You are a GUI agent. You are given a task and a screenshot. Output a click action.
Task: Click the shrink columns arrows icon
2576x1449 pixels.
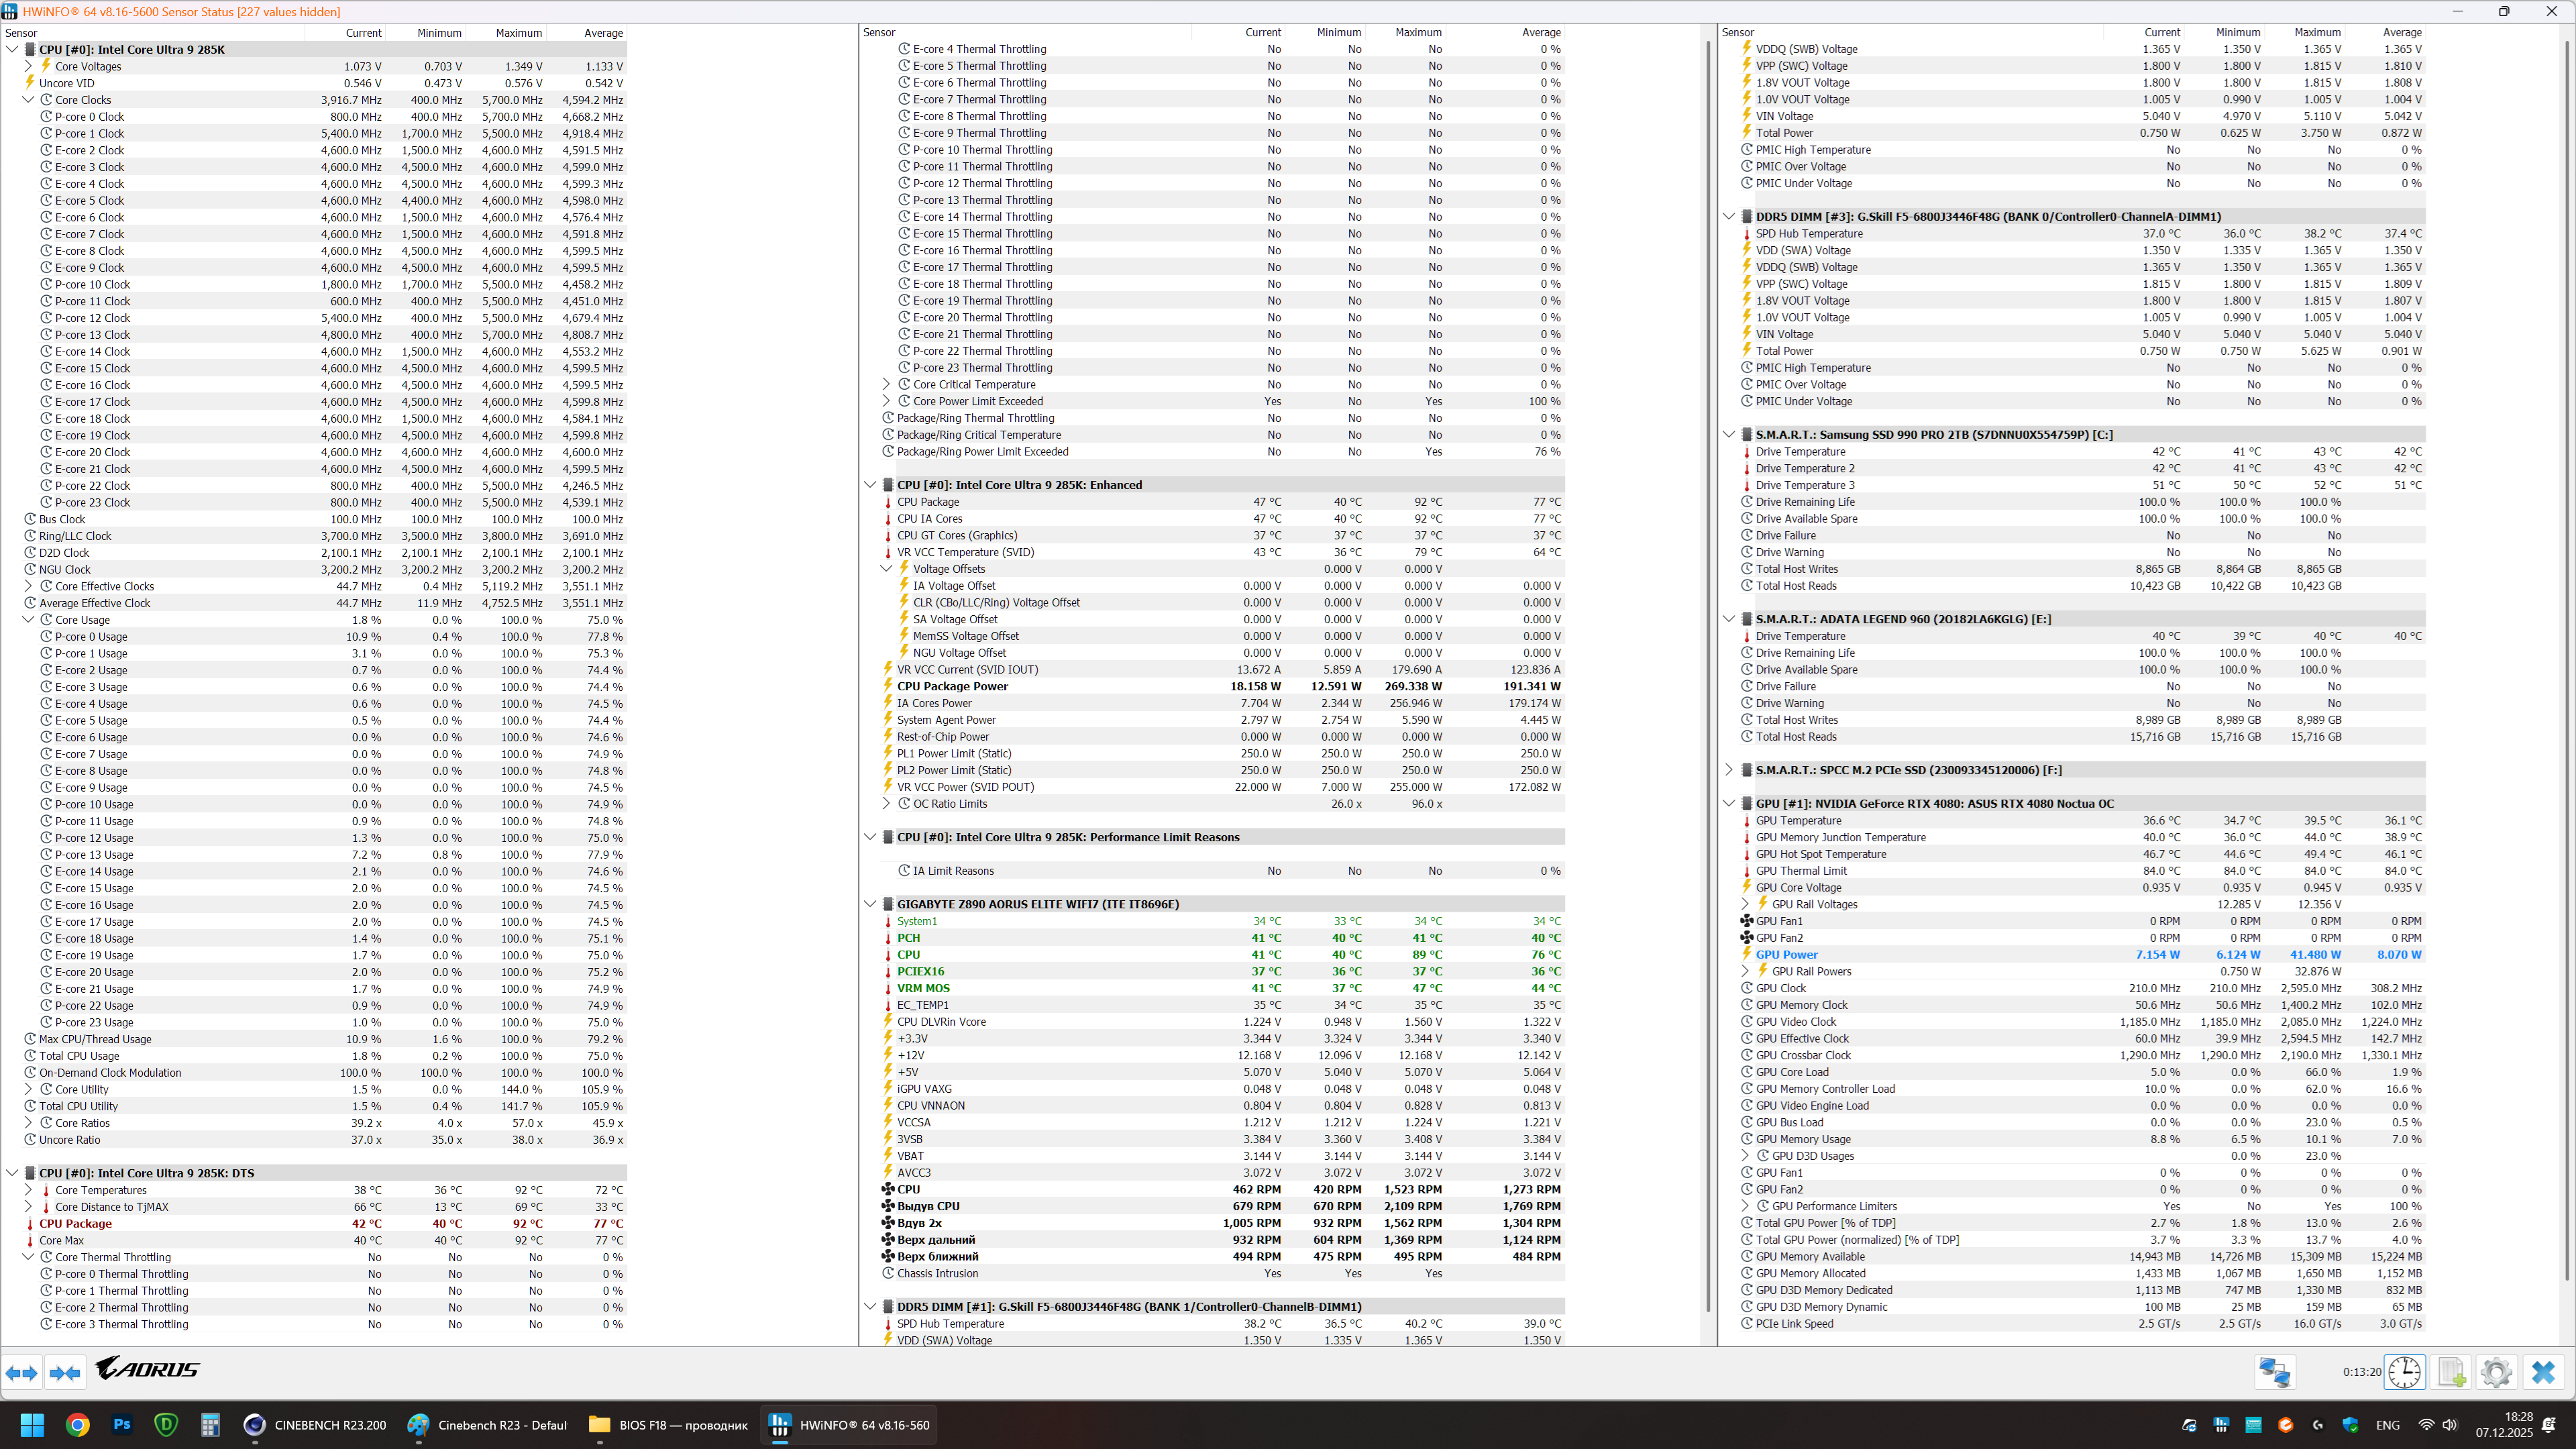tap(65, 1373)
